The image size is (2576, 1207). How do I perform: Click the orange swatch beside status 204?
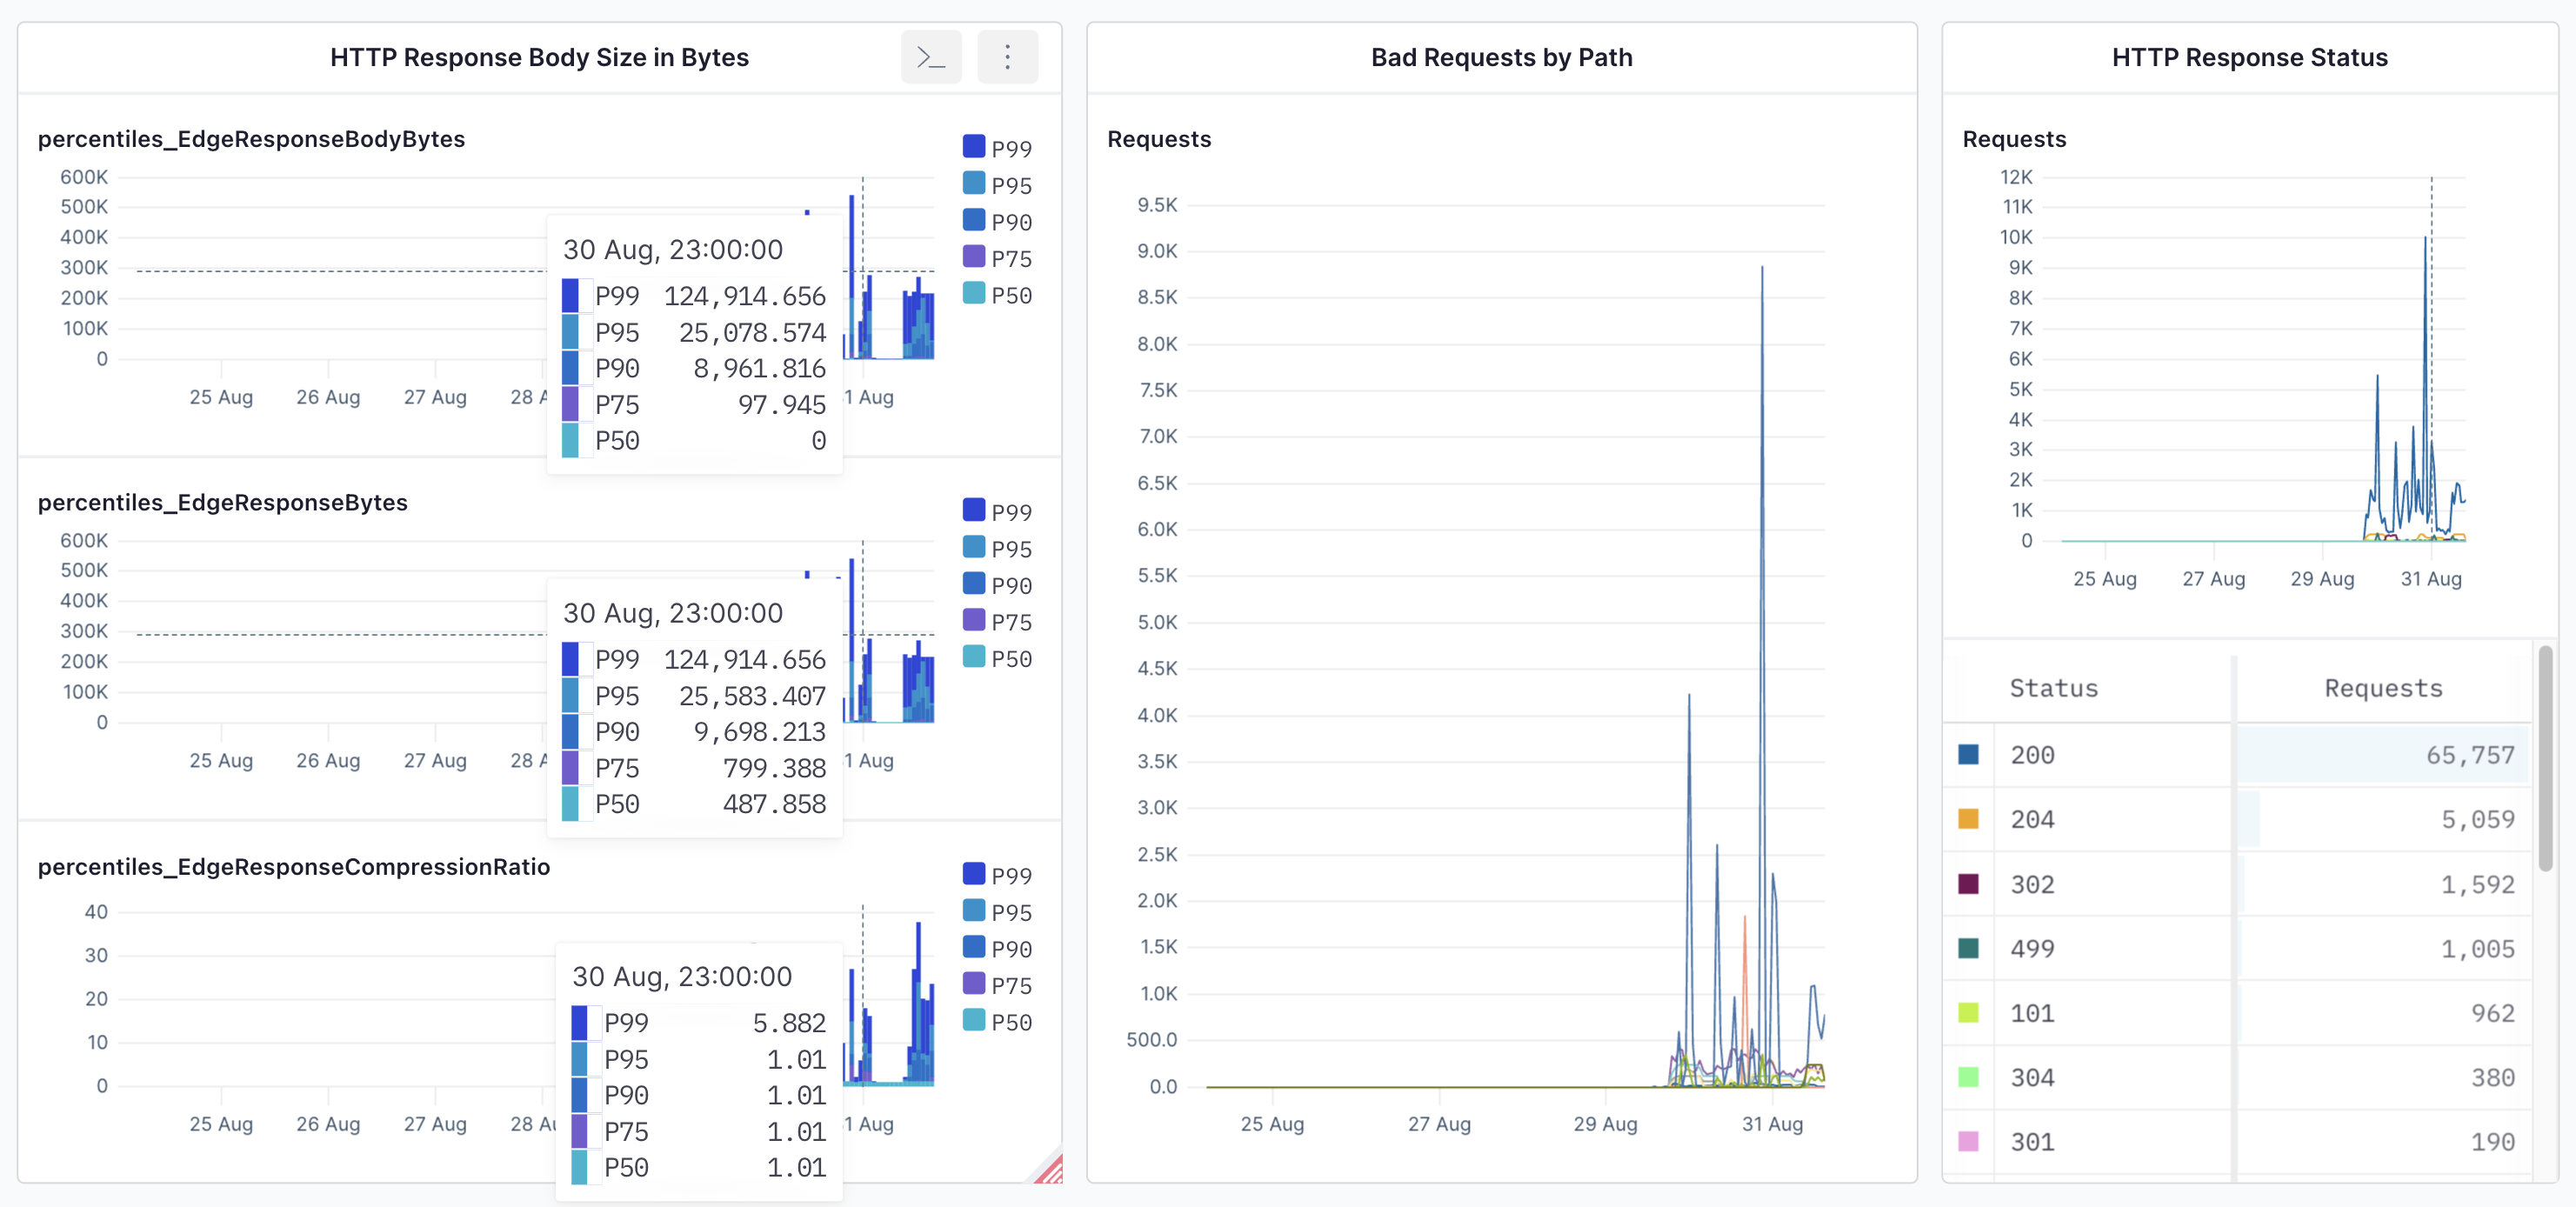1968,819
